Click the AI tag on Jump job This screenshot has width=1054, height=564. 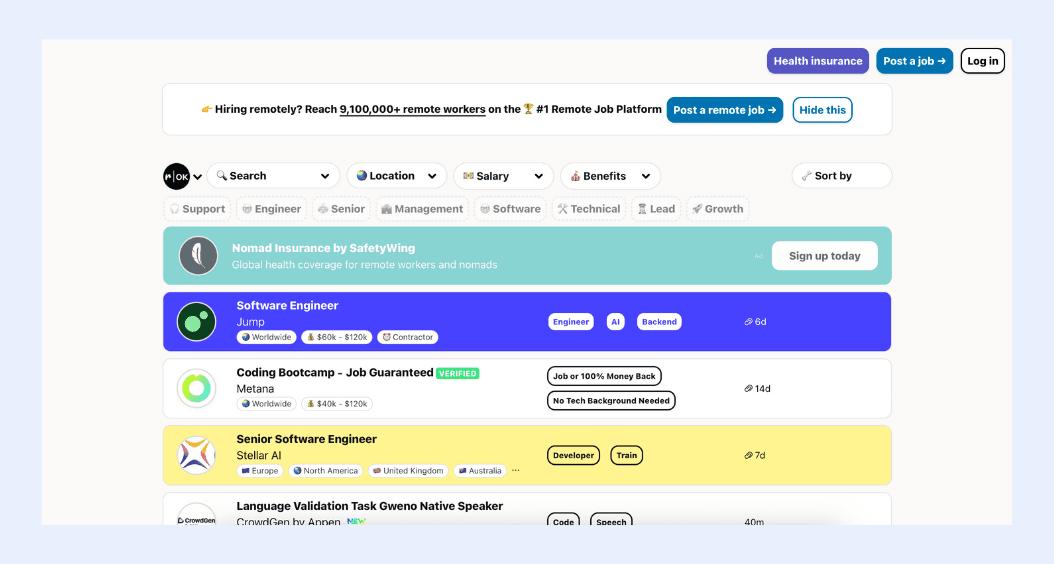coord(615,321)
